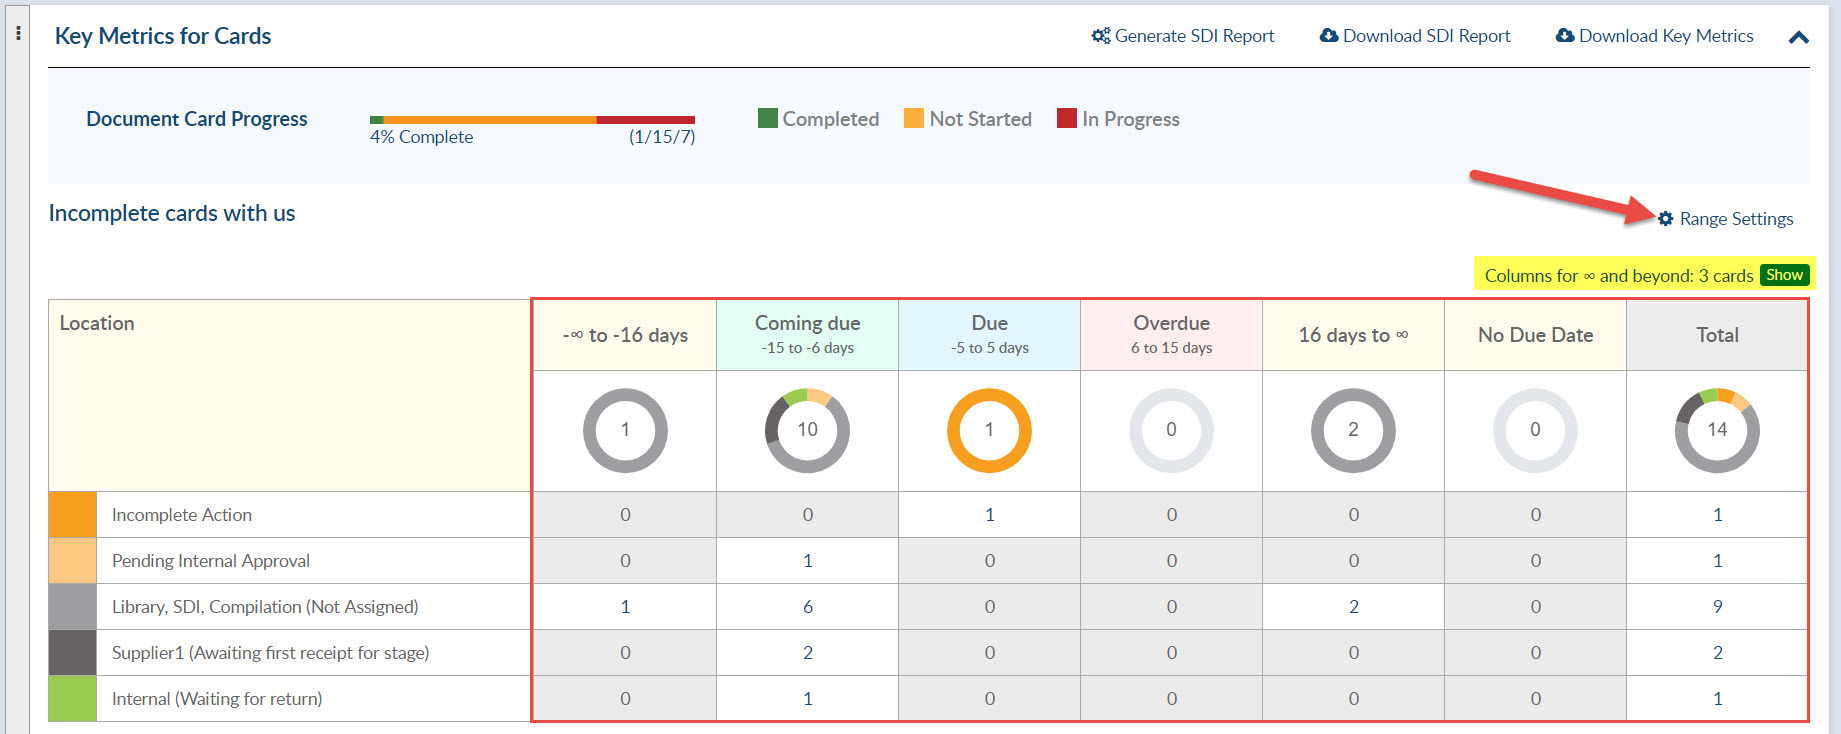1841x734 pixels.
Task: Click the -∞ to -16 days donut chart
Action: (x=625, y=430)
